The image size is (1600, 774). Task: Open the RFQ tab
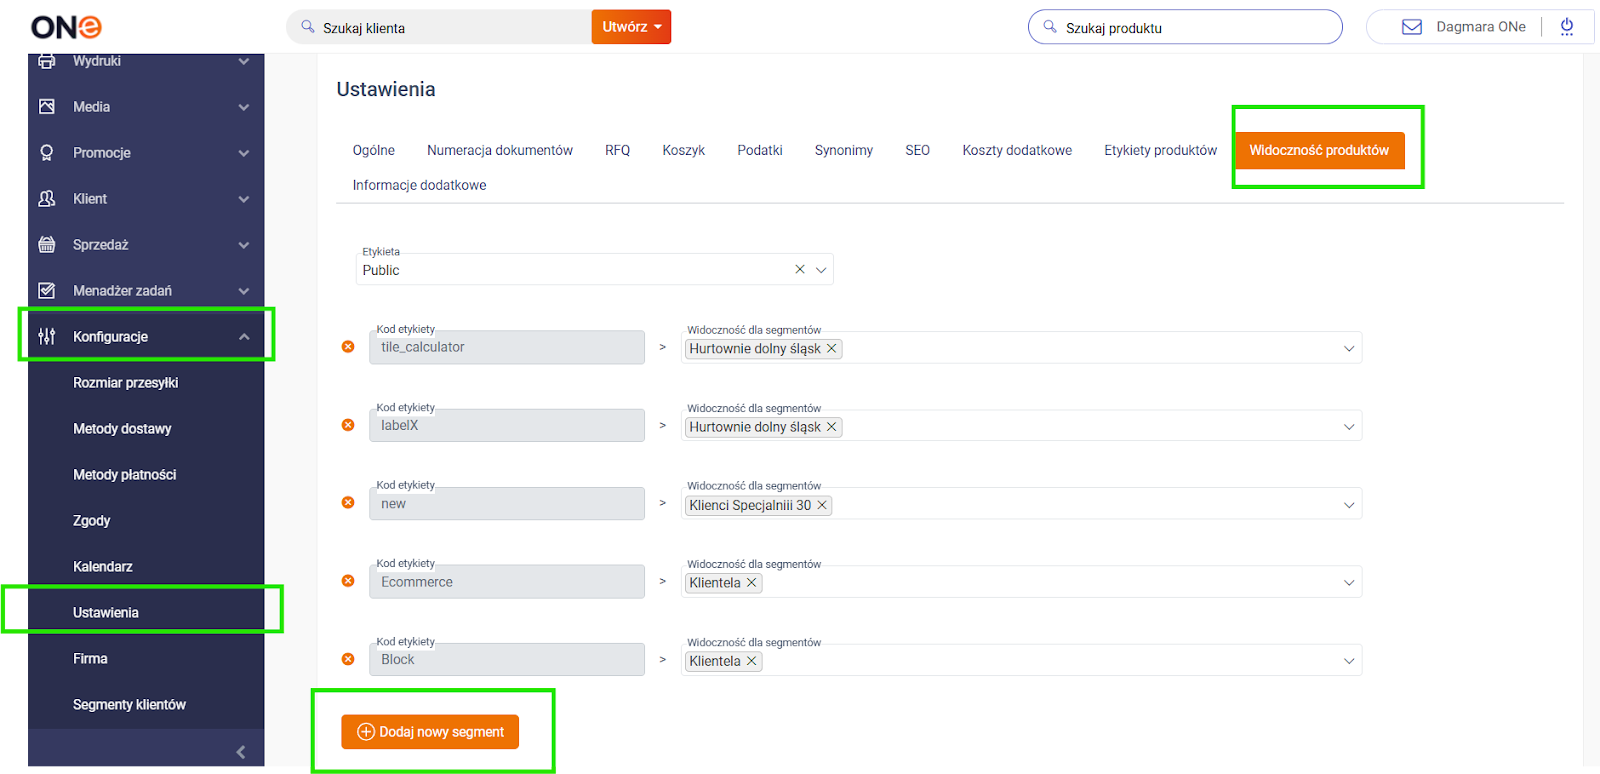point(617,150)
